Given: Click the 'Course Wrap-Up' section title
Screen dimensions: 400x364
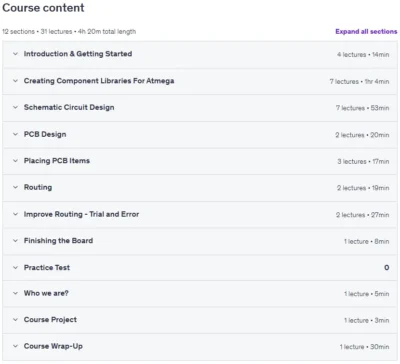Looking at the screenshot, I should [x=53, y=346].
